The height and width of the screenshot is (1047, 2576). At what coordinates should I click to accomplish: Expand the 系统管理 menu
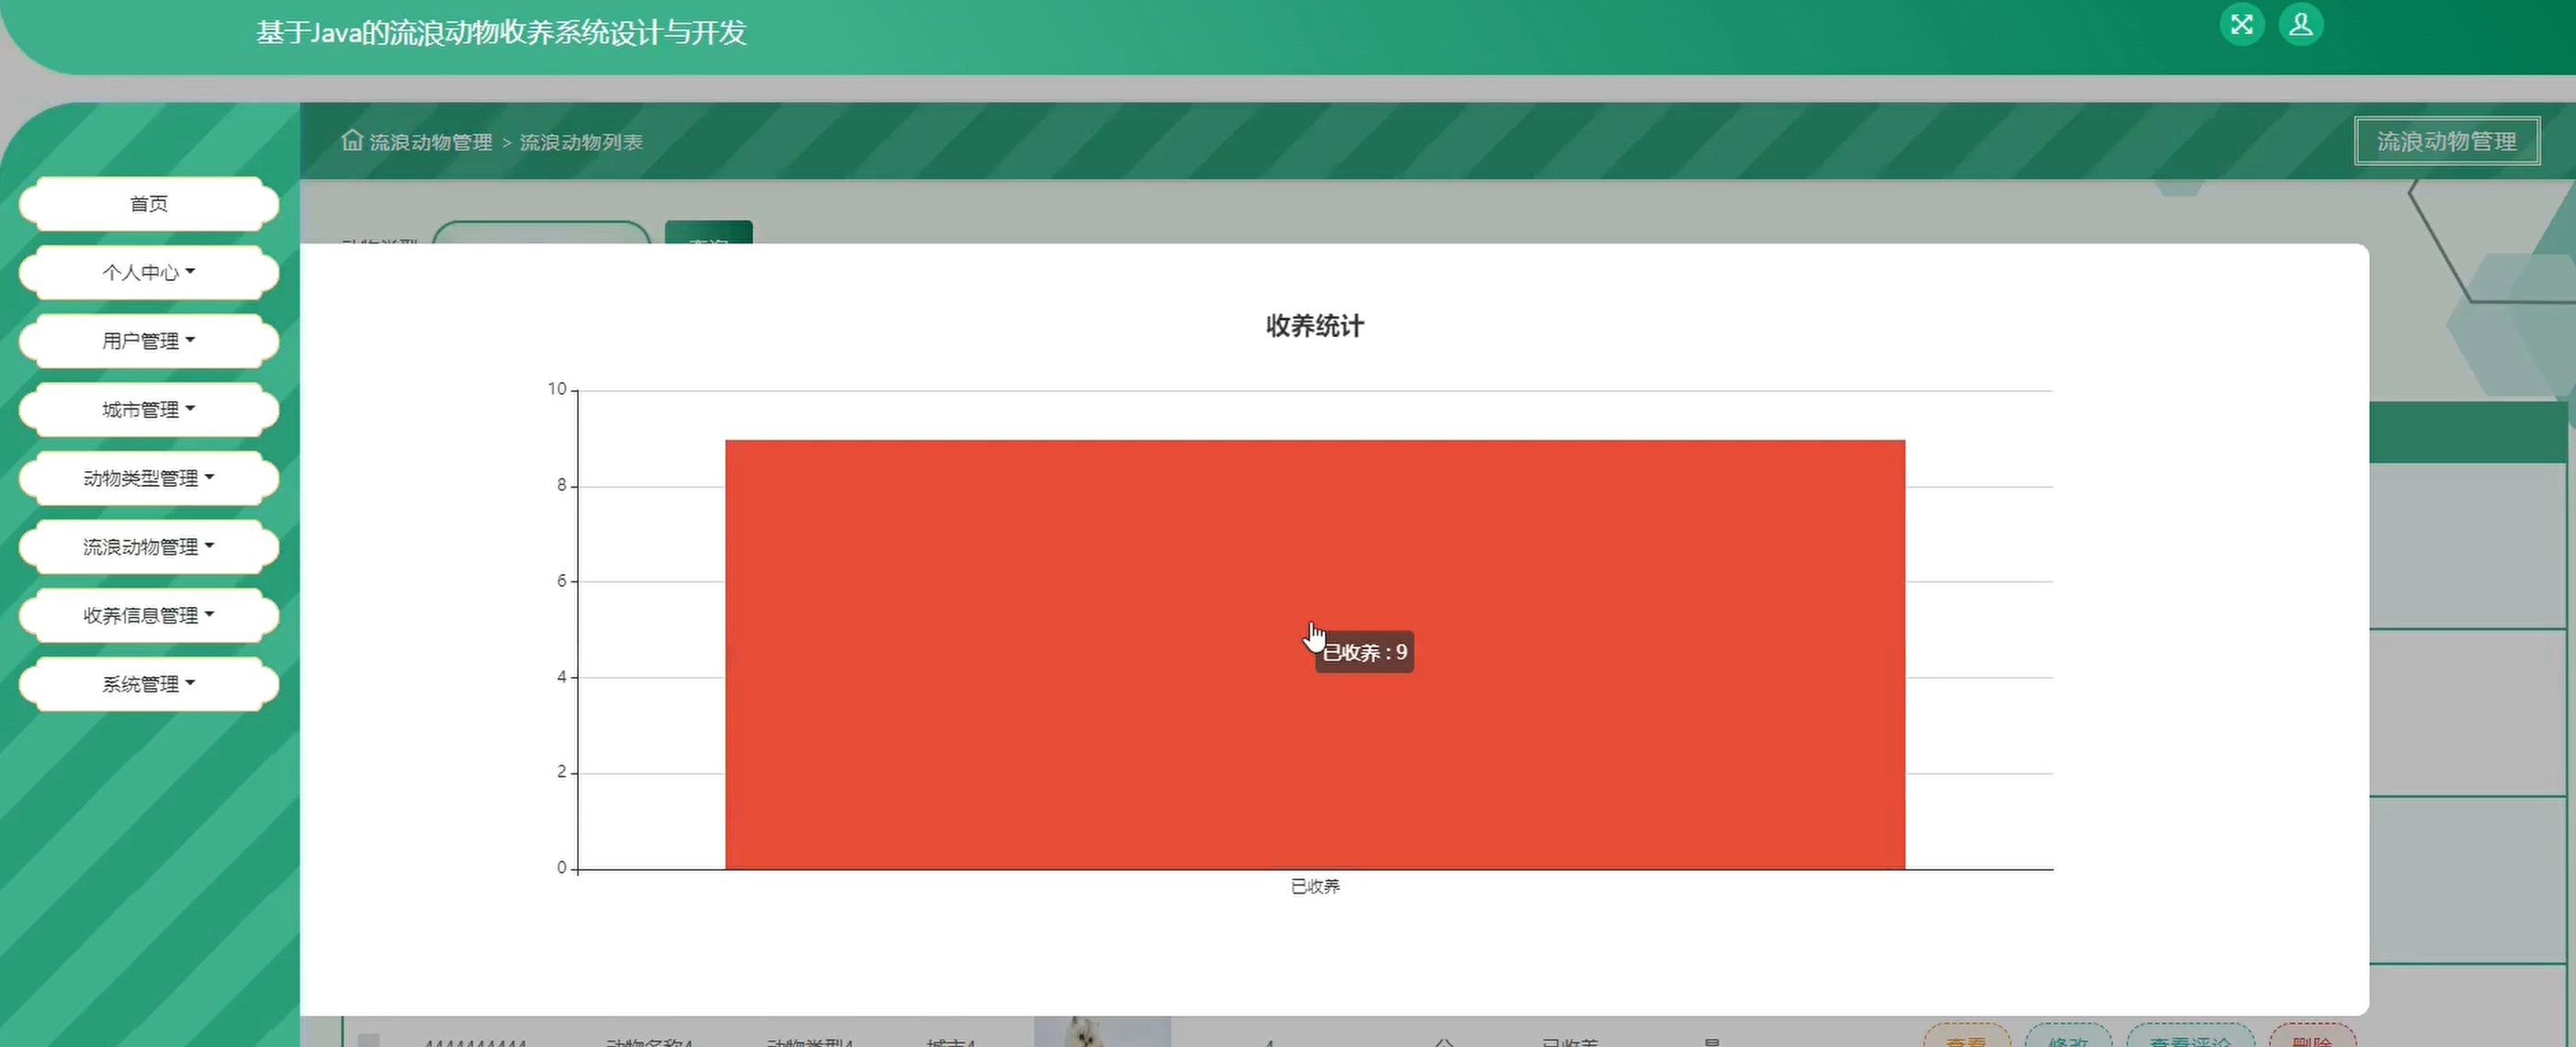pyautogui.click(x=148, y=684)
